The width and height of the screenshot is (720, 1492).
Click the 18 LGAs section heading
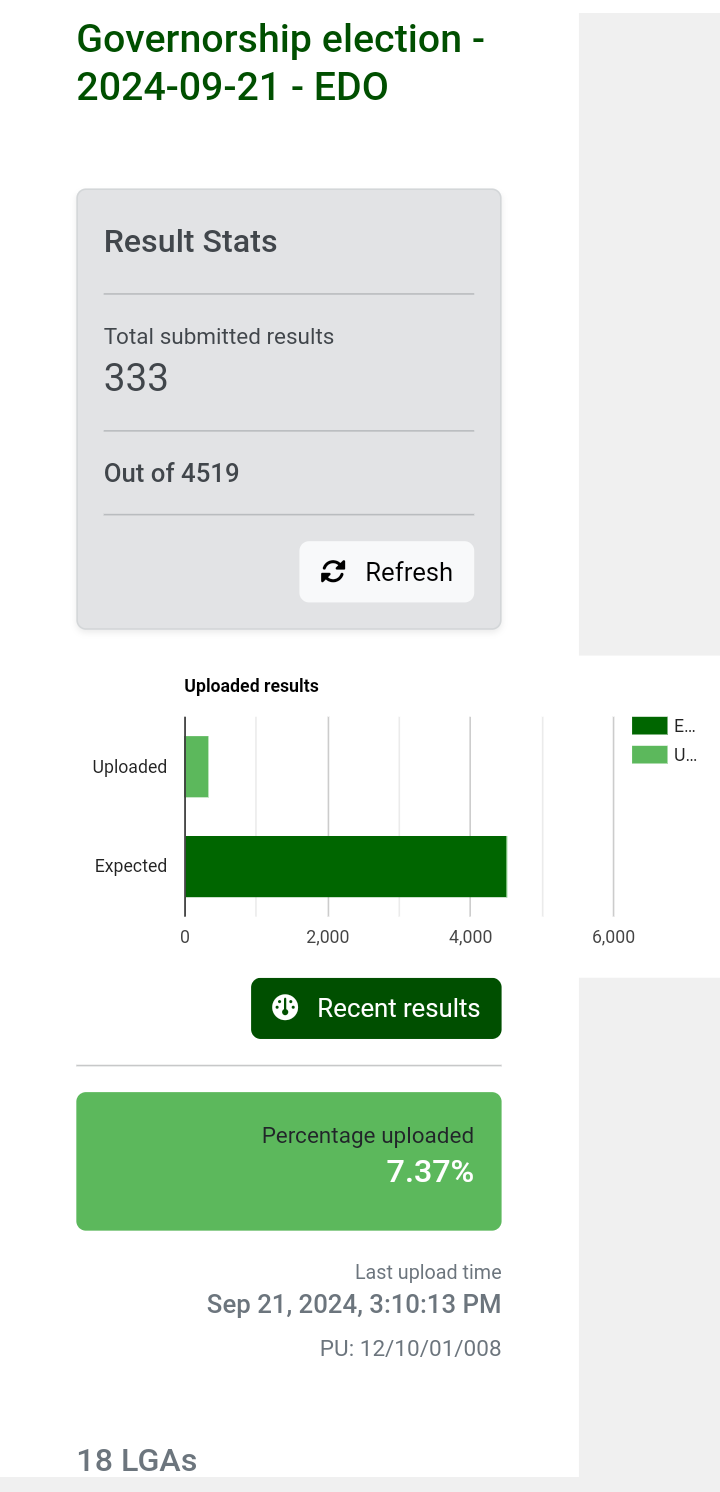pyautogui.click(x=137, y=1460)
